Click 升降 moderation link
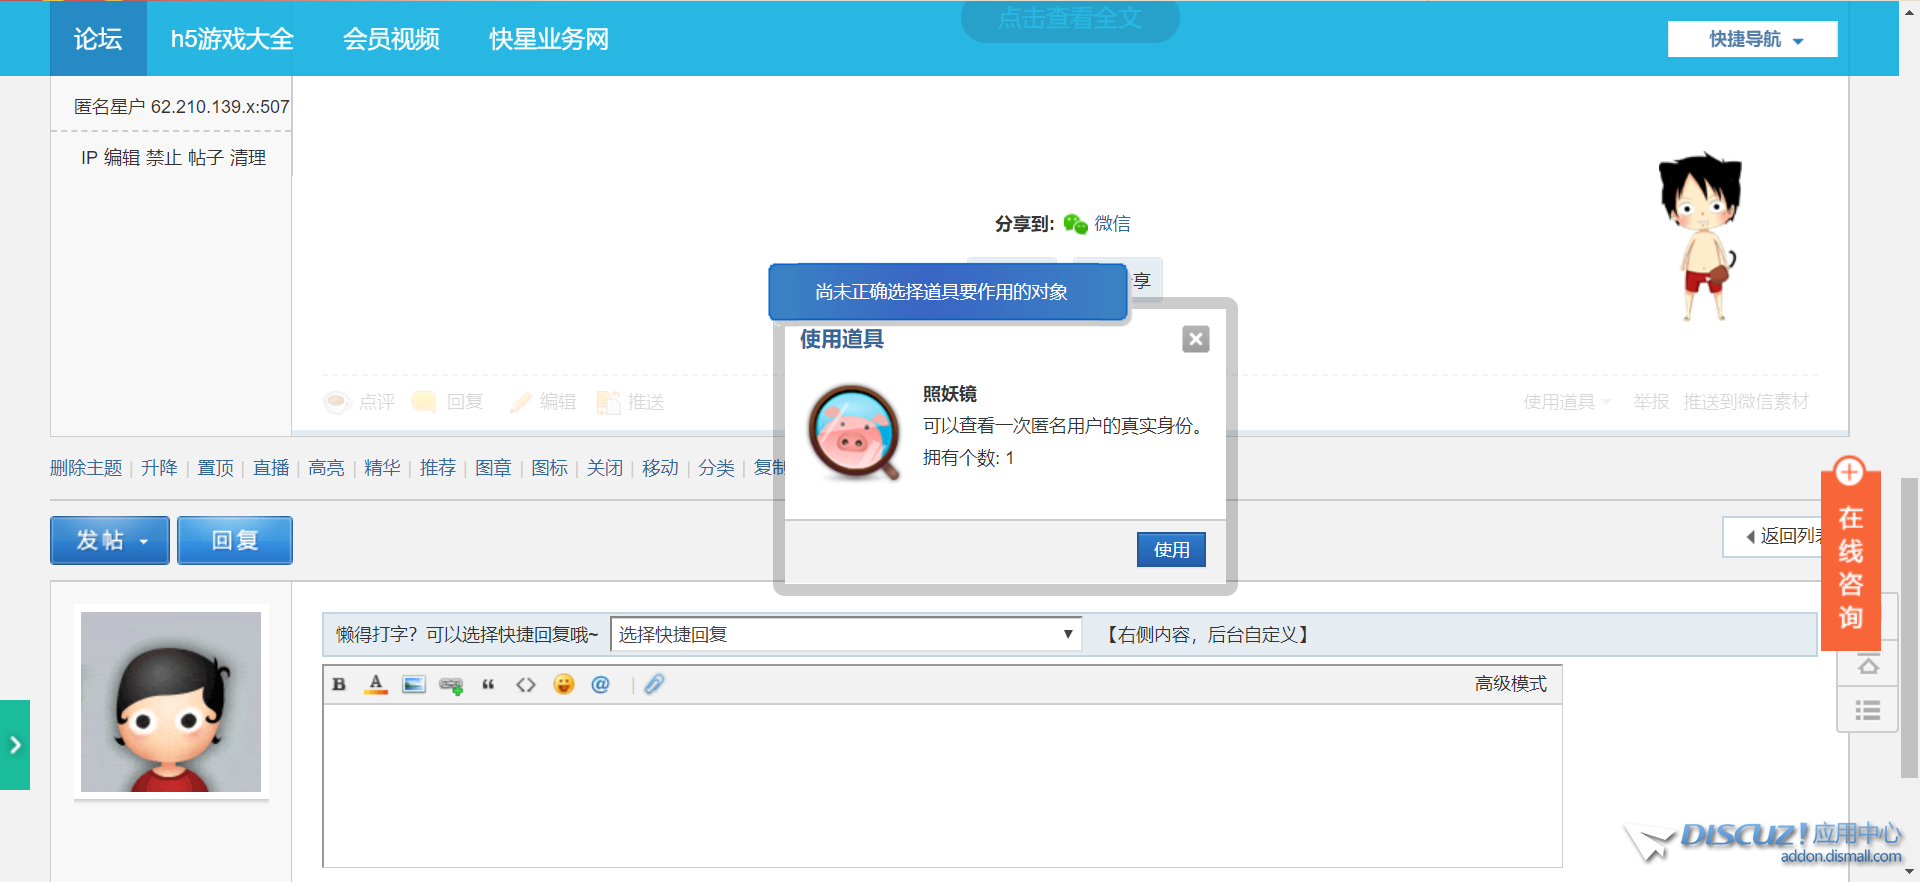Screen dimensions: 1920x882 pos(159,468)
